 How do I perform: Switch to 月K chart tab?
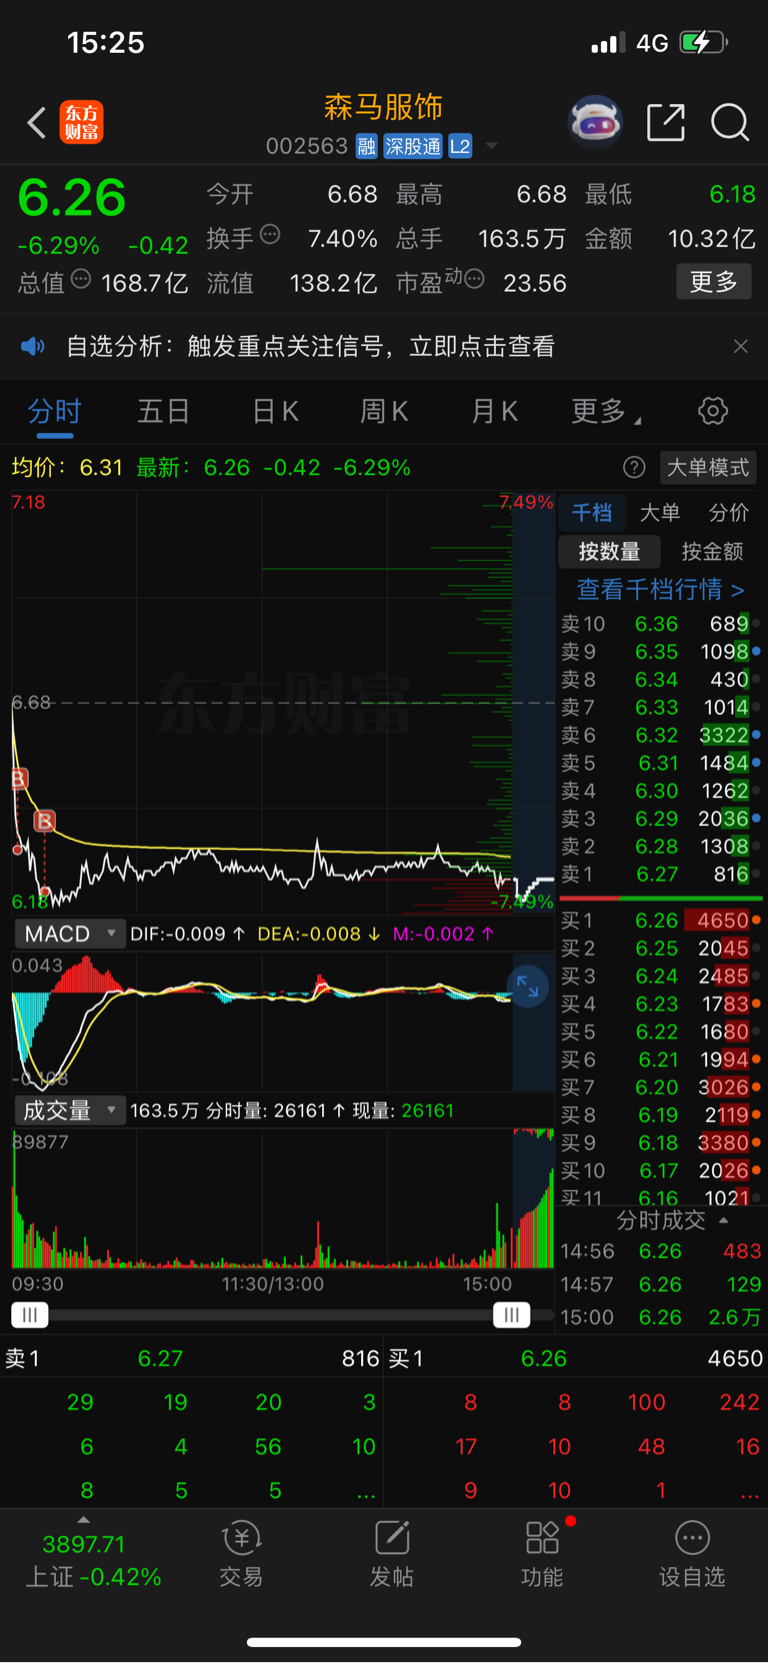coord(494,411)
